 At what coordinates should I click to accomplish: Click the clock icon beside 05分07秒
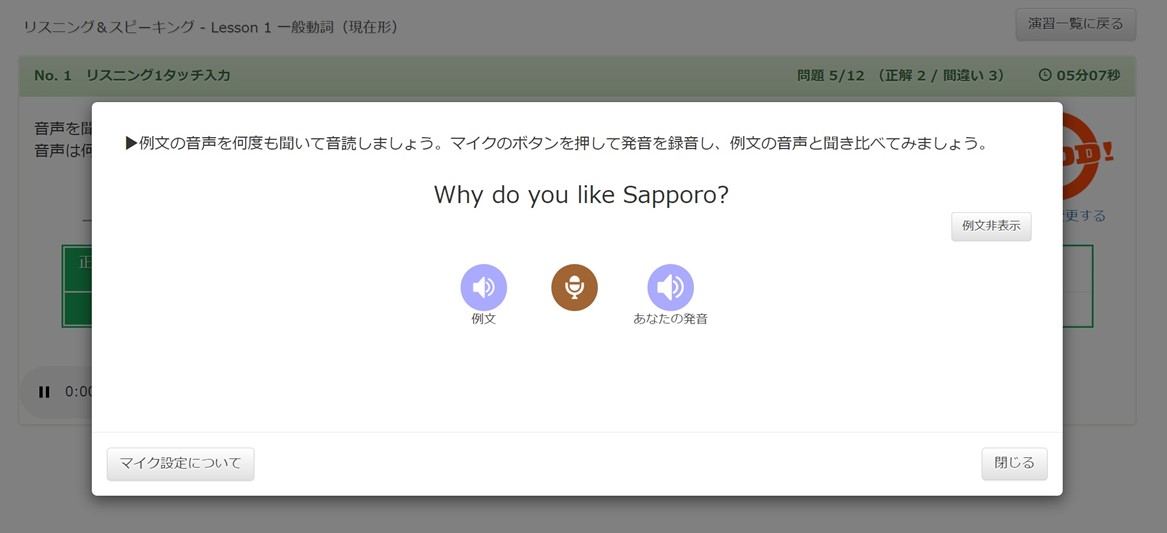point(1045,75)
